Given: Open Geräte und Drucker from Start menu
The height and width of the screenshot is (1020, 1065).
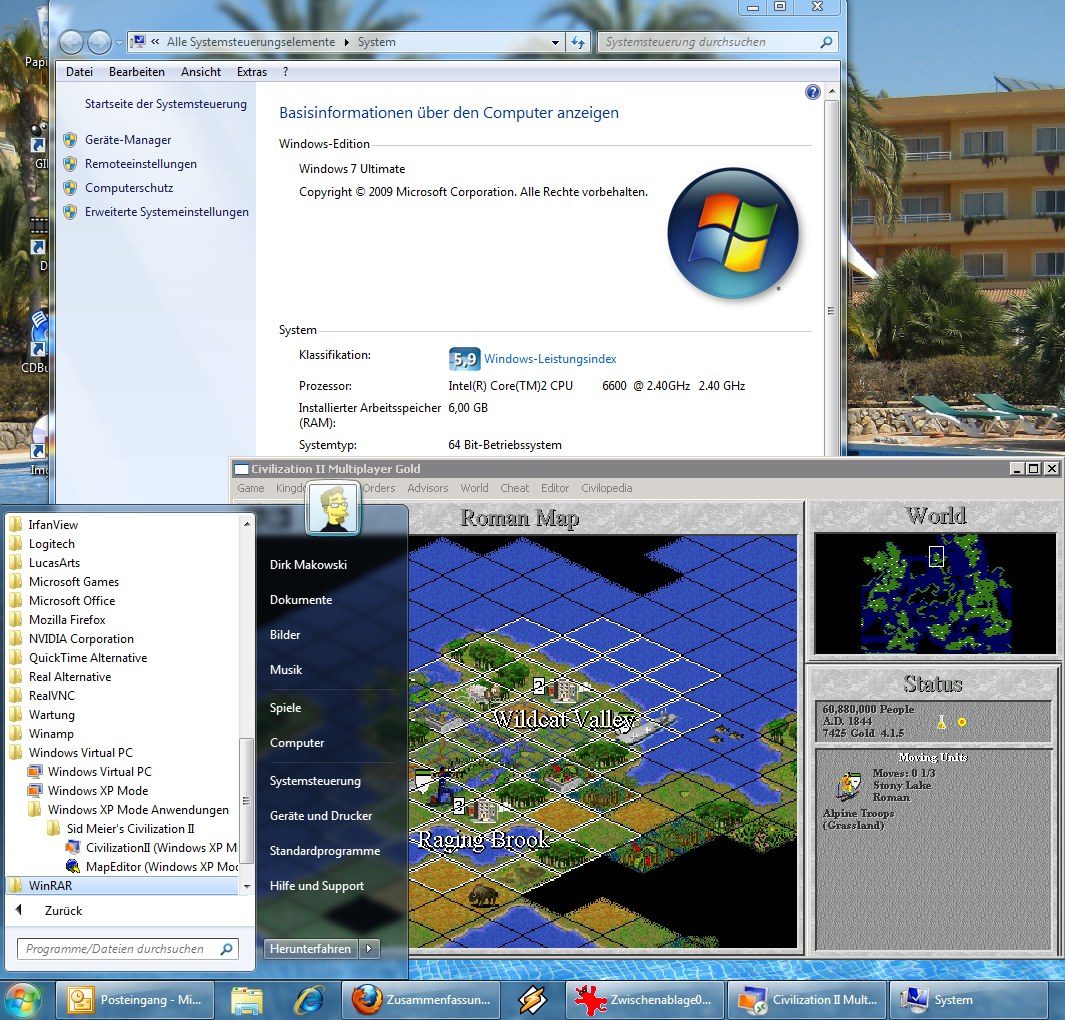Looking at the screenshot, I should [321, 816].
